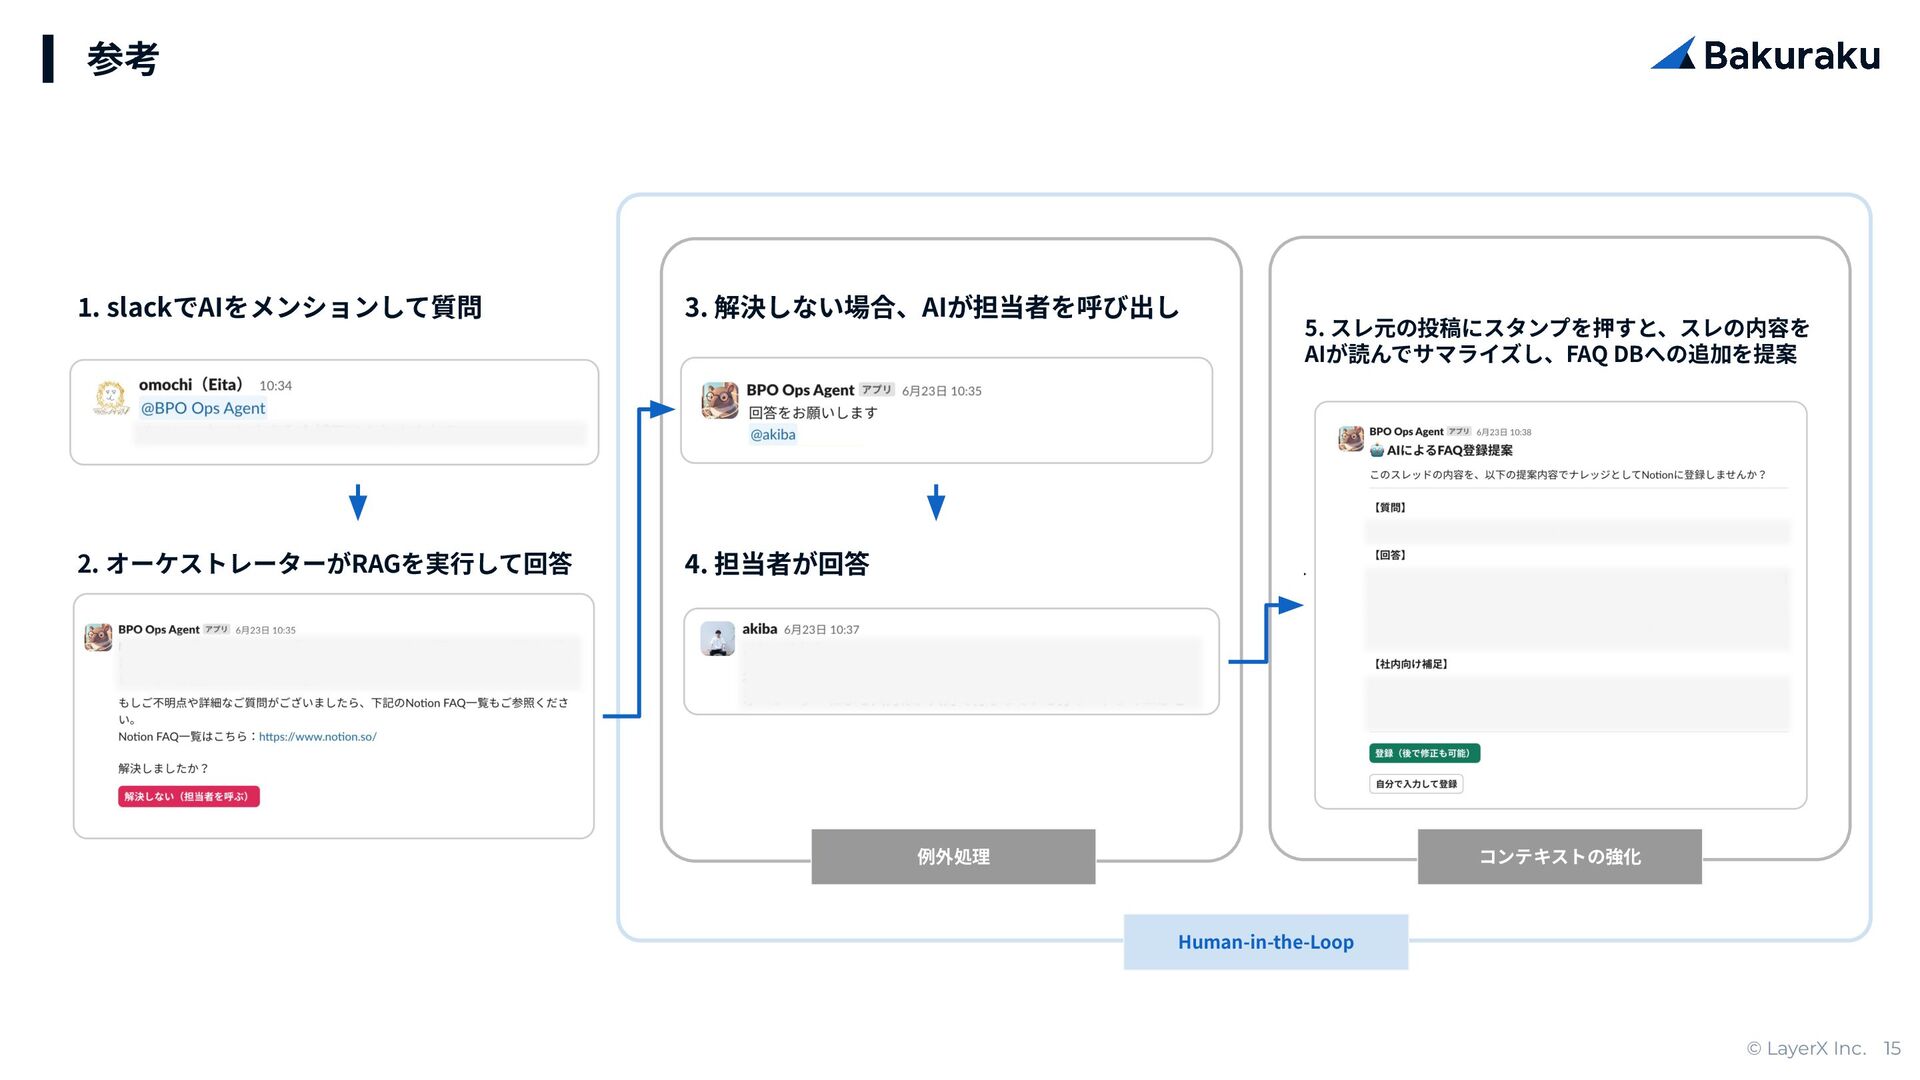The height and width of the screenshot is (1080, 1920).
Task: Click the @akiba mention
Action: pos(773,435)
